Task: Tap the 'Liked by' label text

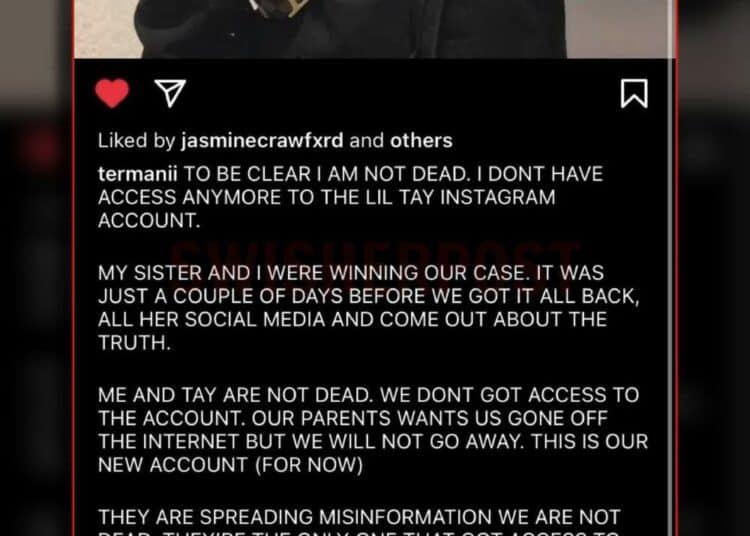Action: (137, 141)
